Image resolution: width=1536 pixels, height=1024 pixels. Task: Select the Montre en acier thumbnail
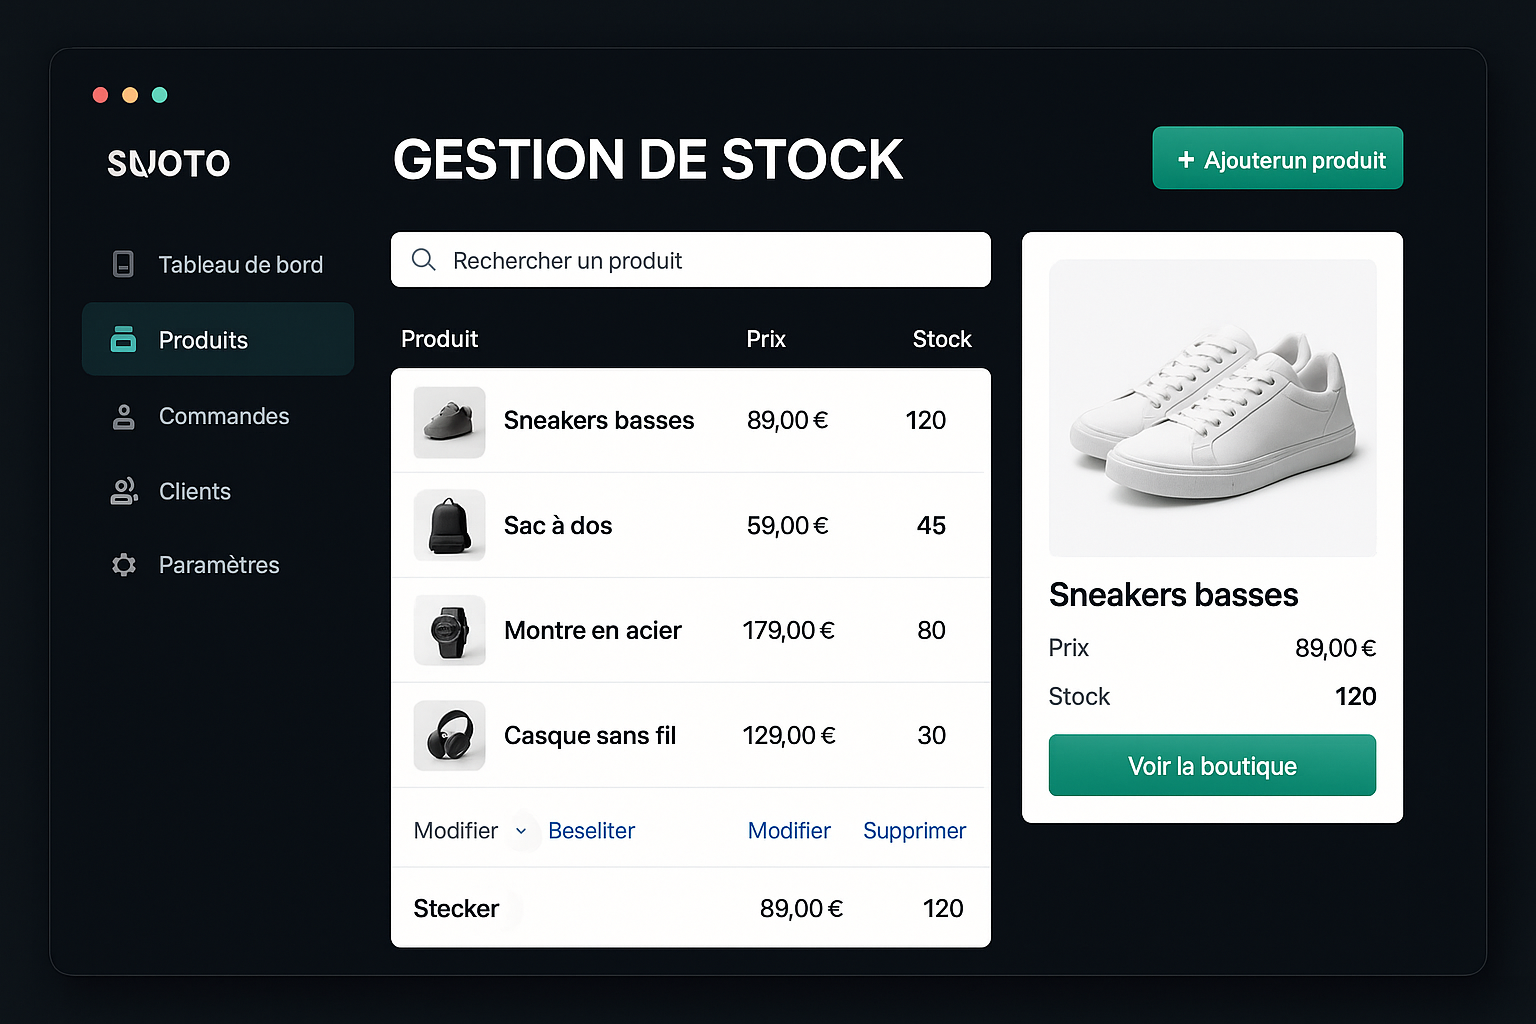click(449, 631)
